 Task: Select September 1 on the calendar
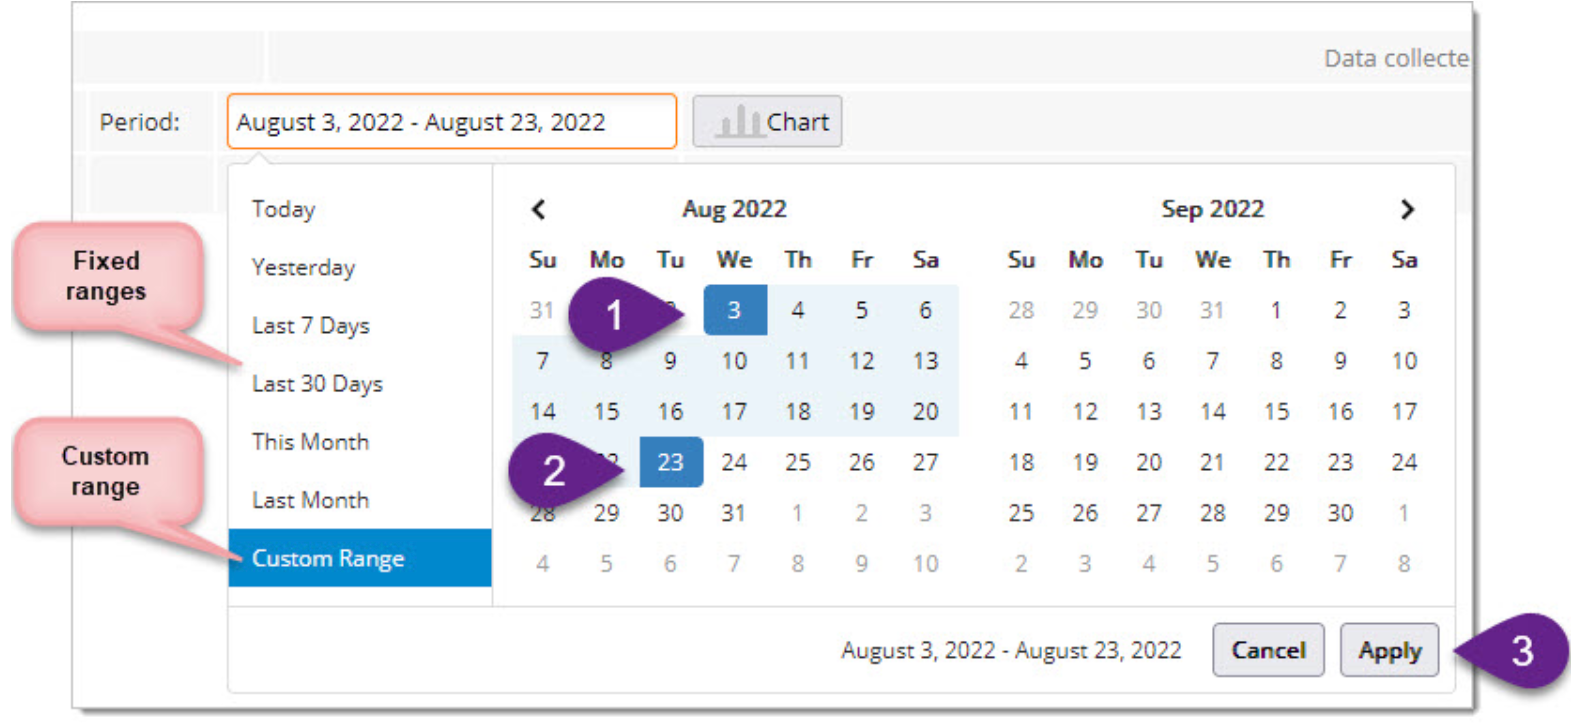point(1276,310)
